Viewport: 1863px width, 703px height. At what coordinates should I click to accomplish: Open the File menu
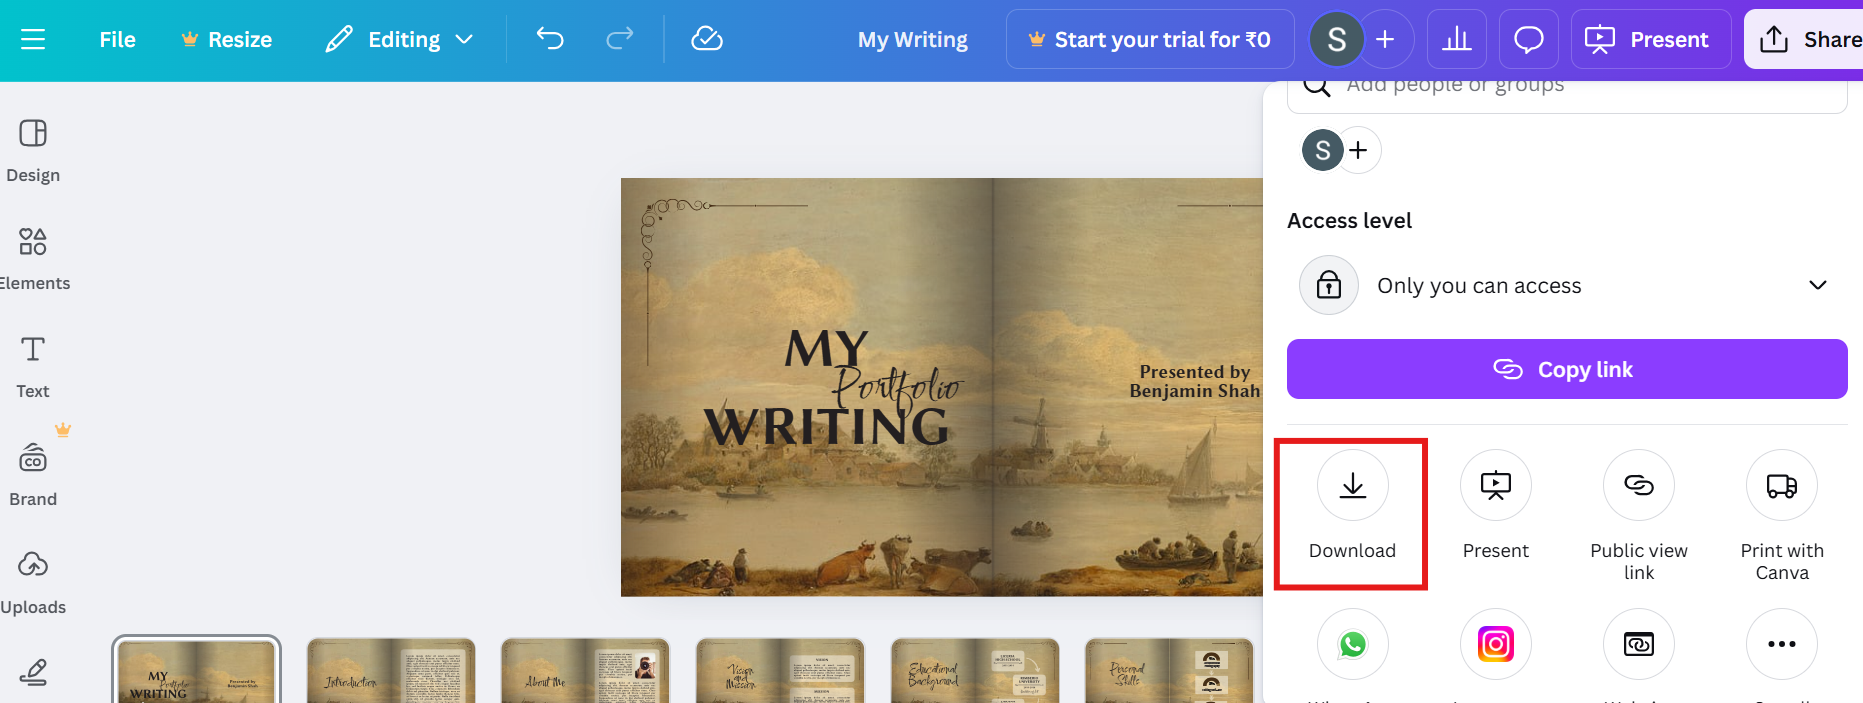pyautogui.click(x=117, y=39)
